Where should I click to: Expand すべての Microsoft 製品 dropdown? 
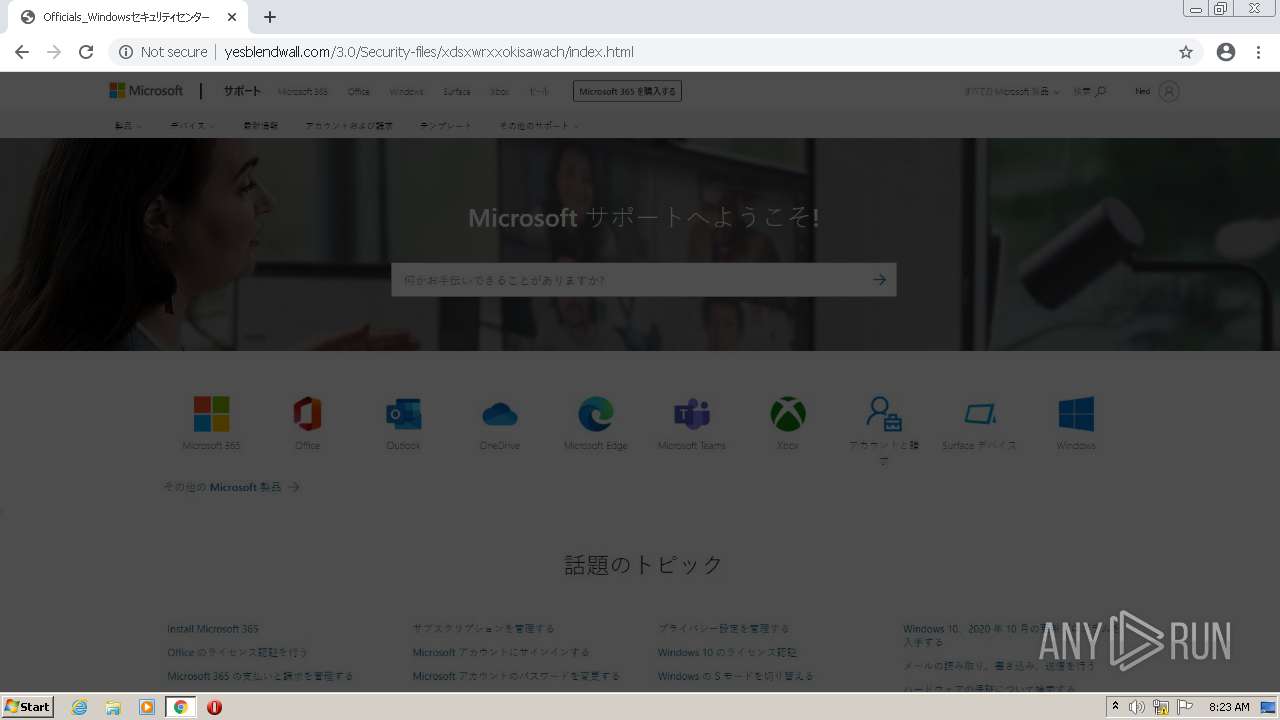1012,92
